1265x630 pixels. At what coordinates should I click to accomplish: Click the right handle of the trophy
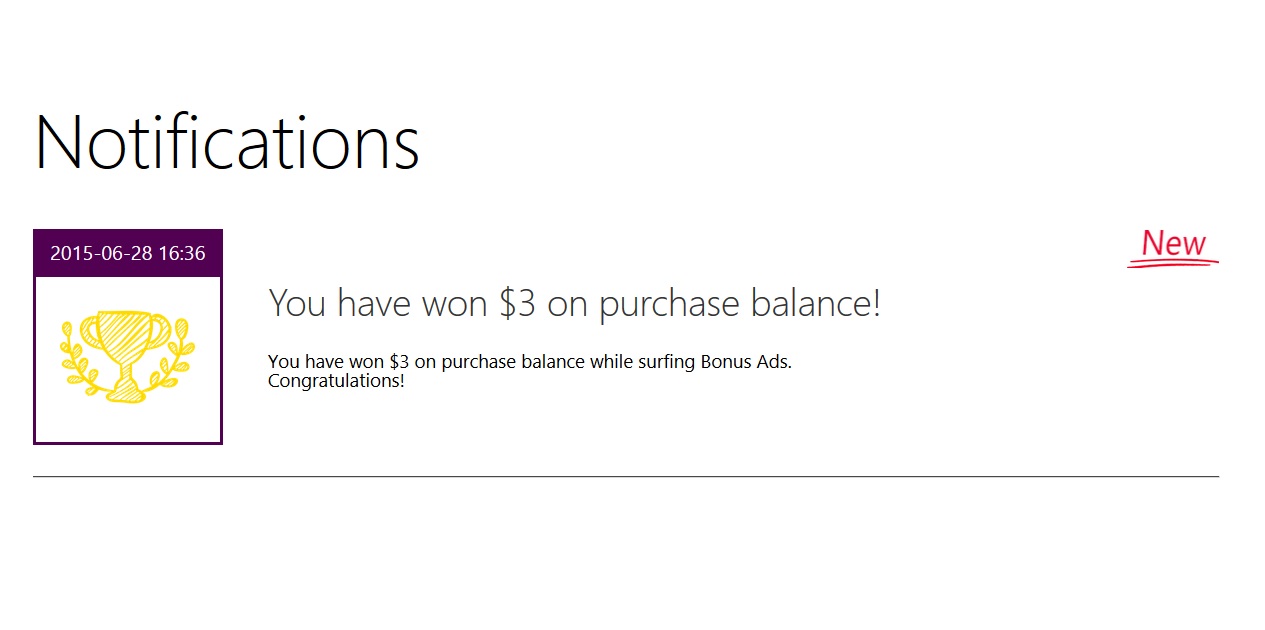(x=163, y=331)
